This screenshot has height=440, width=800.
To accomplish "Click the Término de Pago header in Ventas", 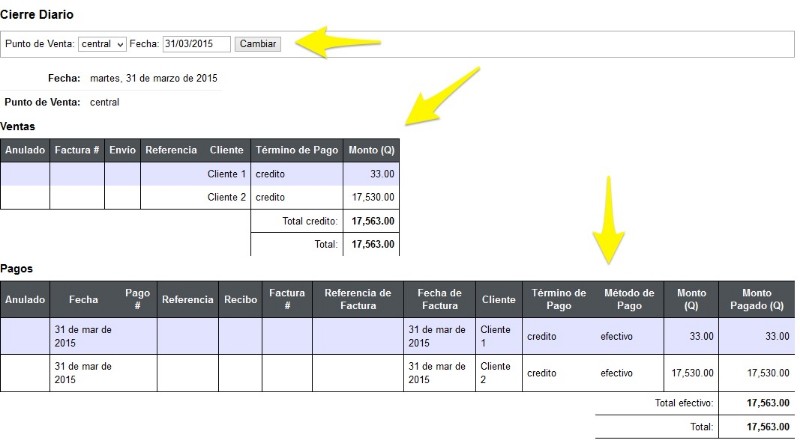I will point(297,150).
